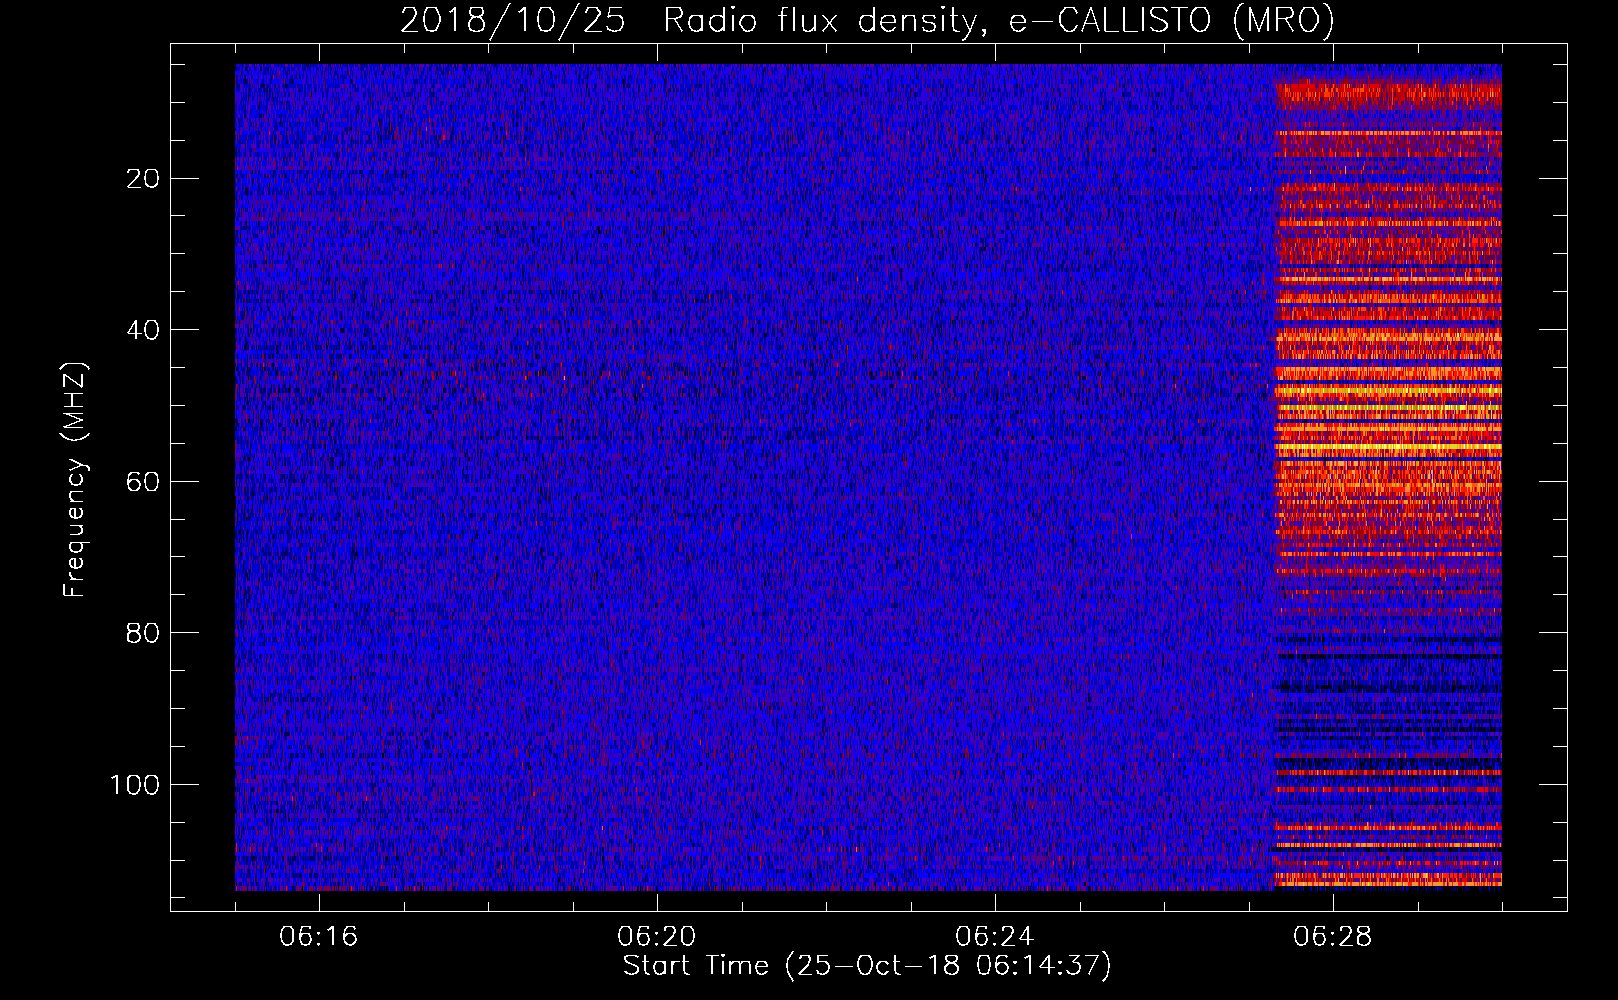1618x1000 pixels.
Task: Click the 100 frequency tick label
Action: 135,785
